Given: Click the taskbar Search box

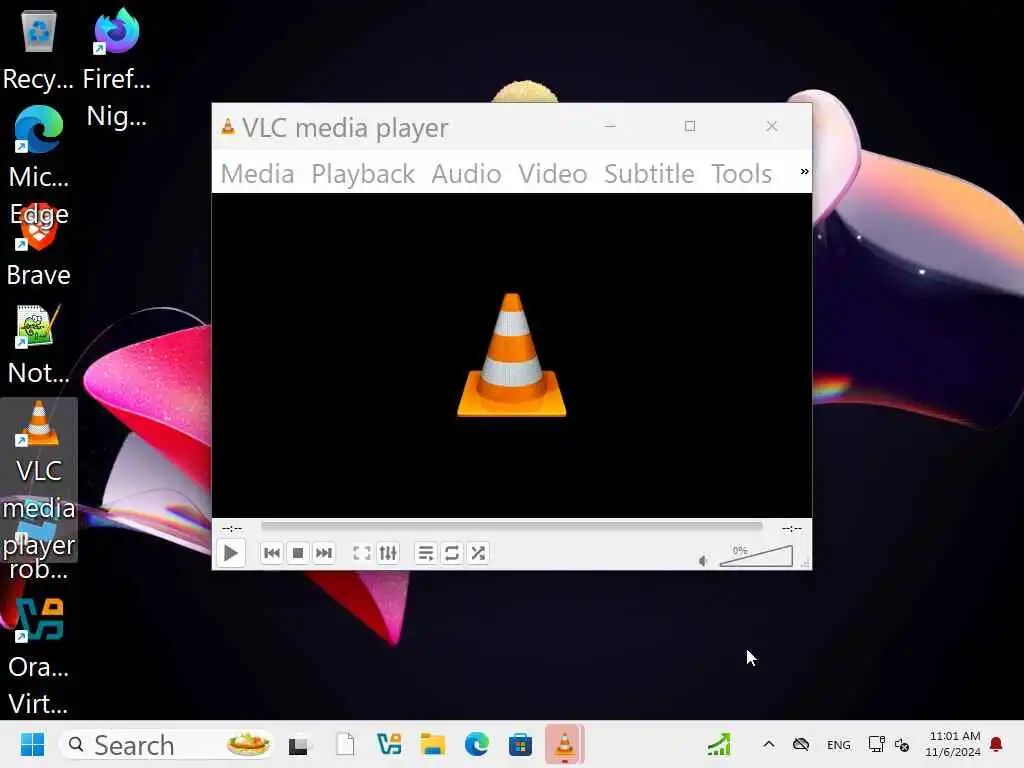Looking at the screenshot, I should coord(166,744).
